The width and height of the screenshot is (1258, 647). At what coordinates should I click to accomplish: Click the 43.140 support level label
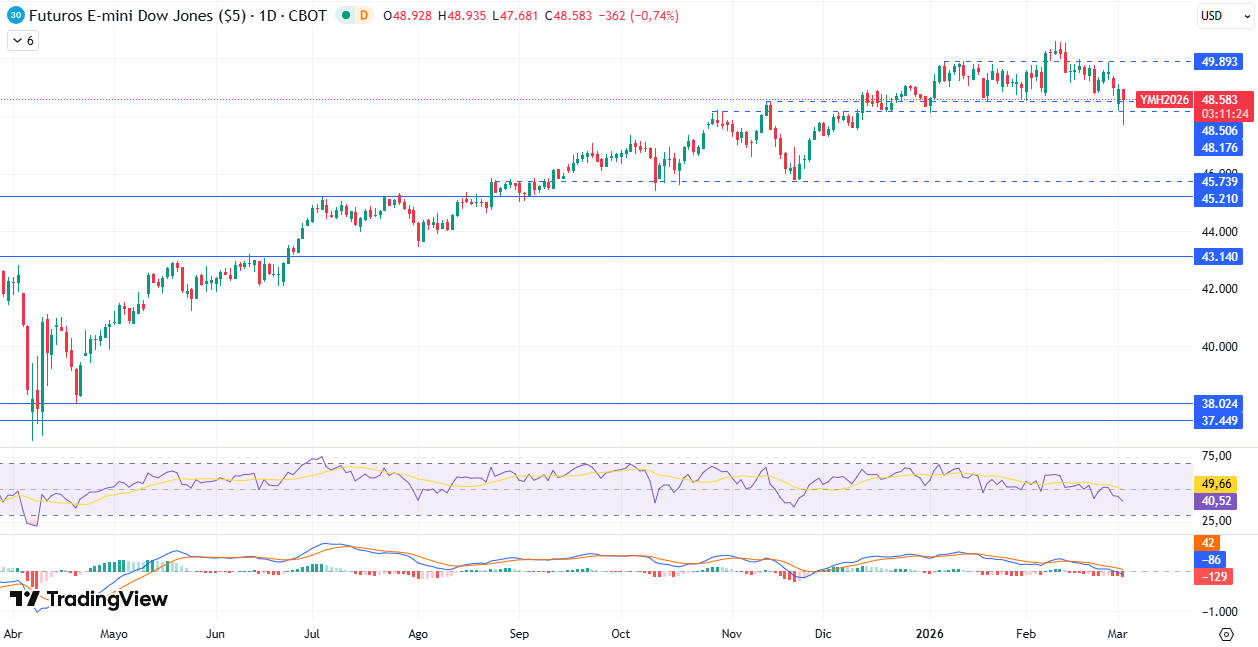pyautogui.click(x=1220, y=257)
